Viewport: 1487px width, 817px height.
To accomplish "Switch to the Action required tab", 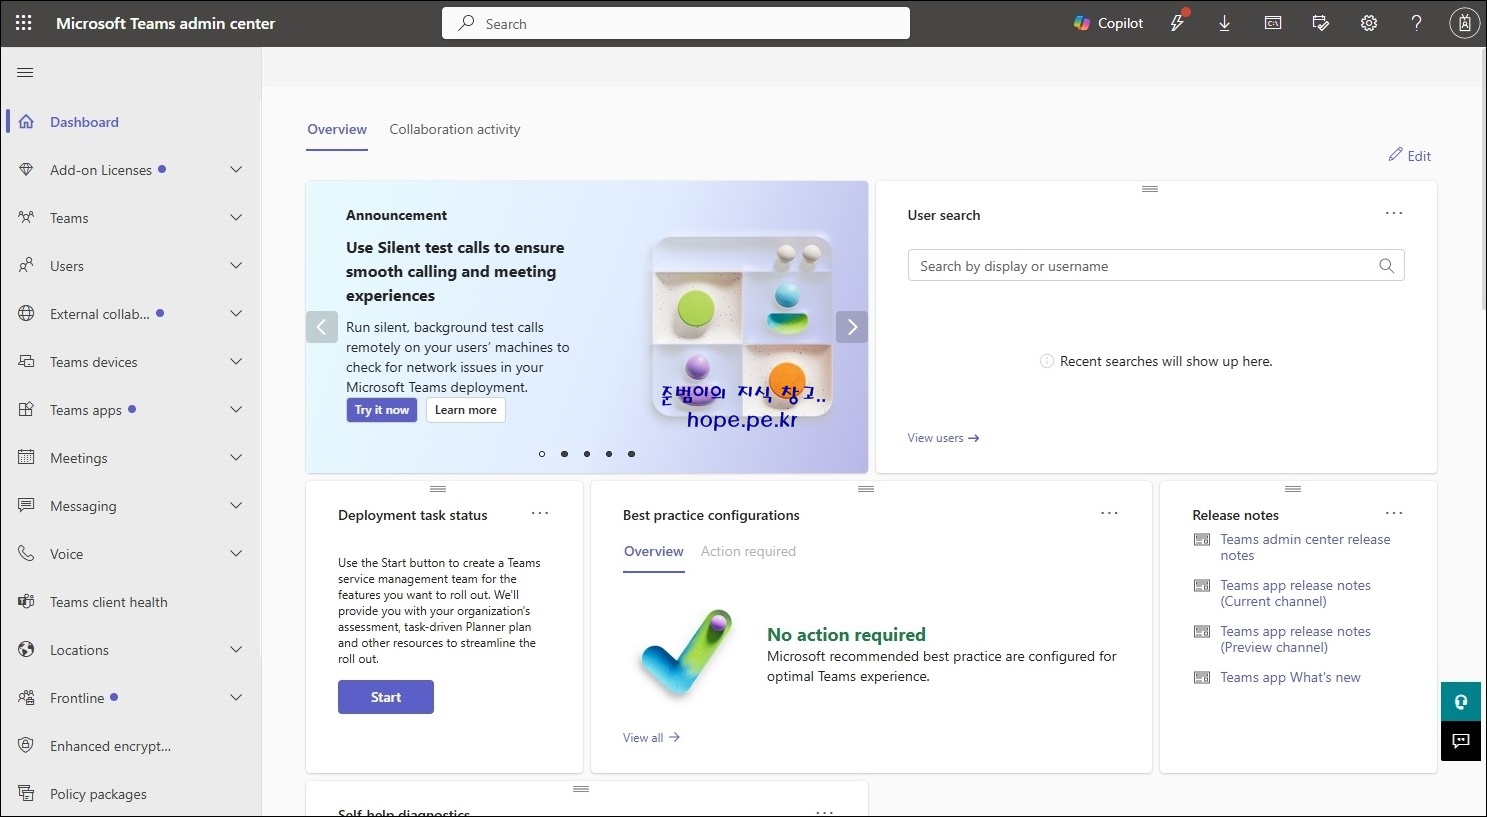I will pos(748,552).
